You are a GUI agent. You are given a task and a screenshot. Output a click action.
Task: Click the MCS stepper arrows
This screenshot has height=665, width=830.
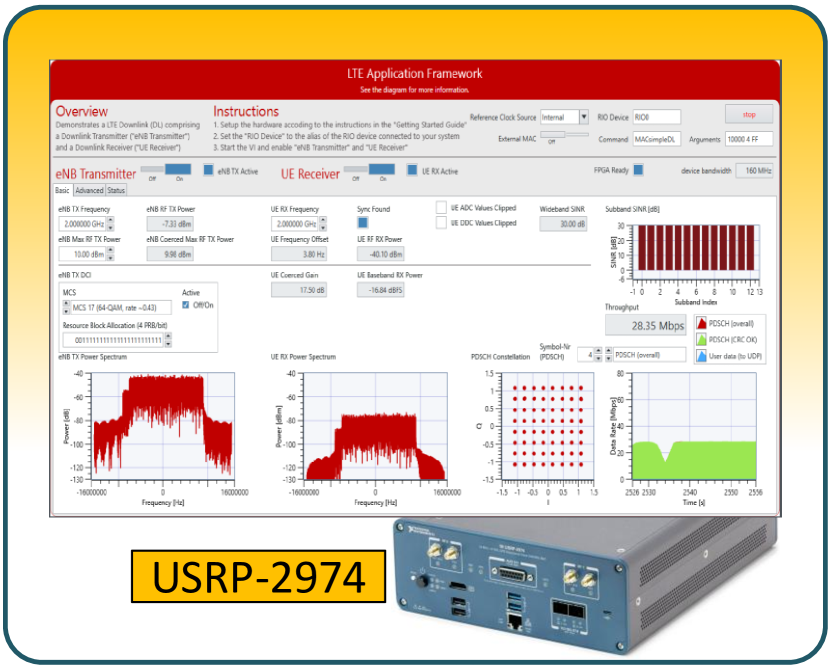[66, 308]
